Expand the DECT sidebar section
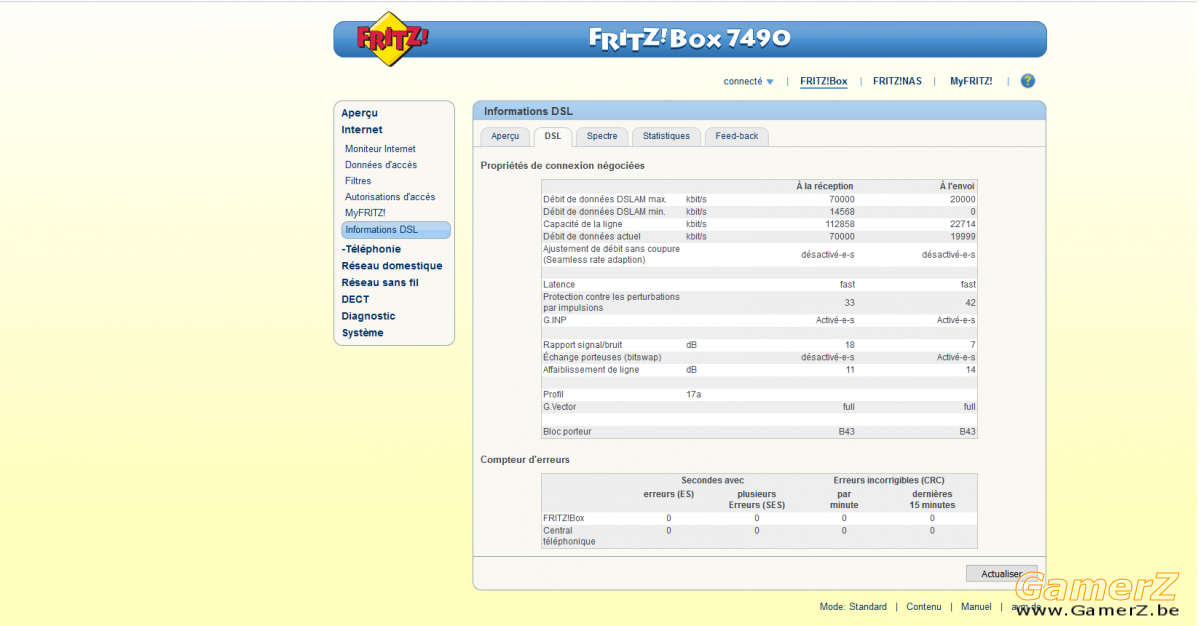1200x626 pixels. pyautogui.click(x=355, y=299)
